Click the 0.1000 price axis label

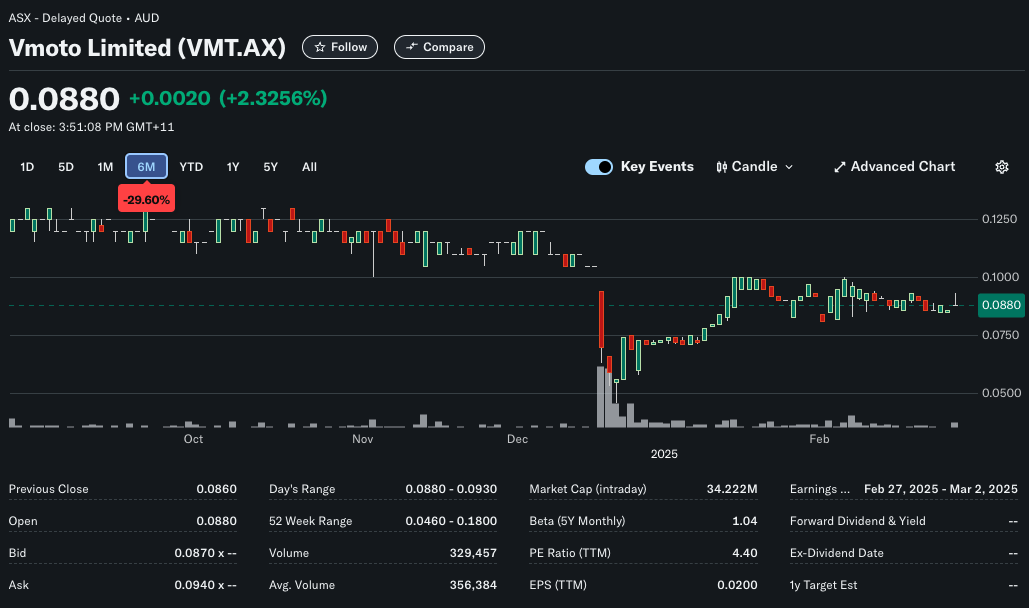pyautogui.click(x=999, y=277)
